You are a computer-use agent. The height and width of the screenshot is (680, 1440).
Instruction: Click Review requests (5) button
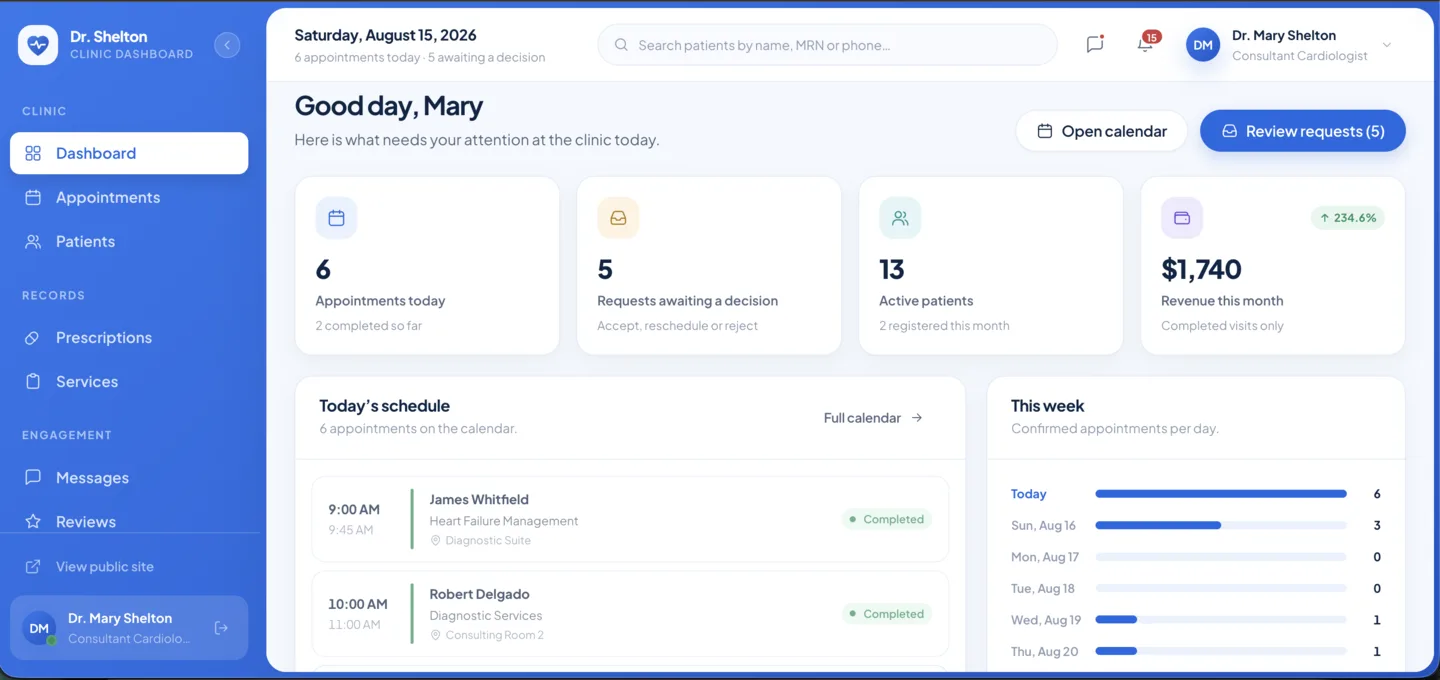[1303, 131]
